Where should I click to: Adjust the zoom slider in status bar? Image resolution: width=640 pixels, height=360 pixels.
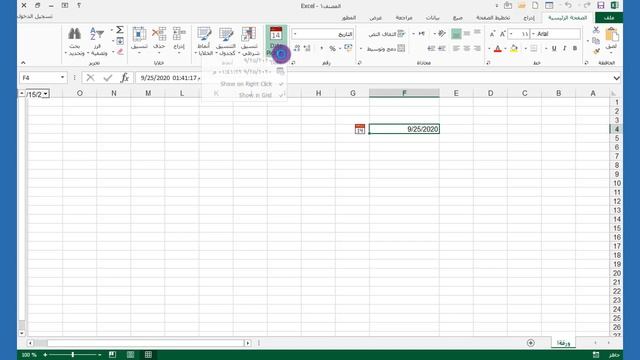[x=73, y=355]
